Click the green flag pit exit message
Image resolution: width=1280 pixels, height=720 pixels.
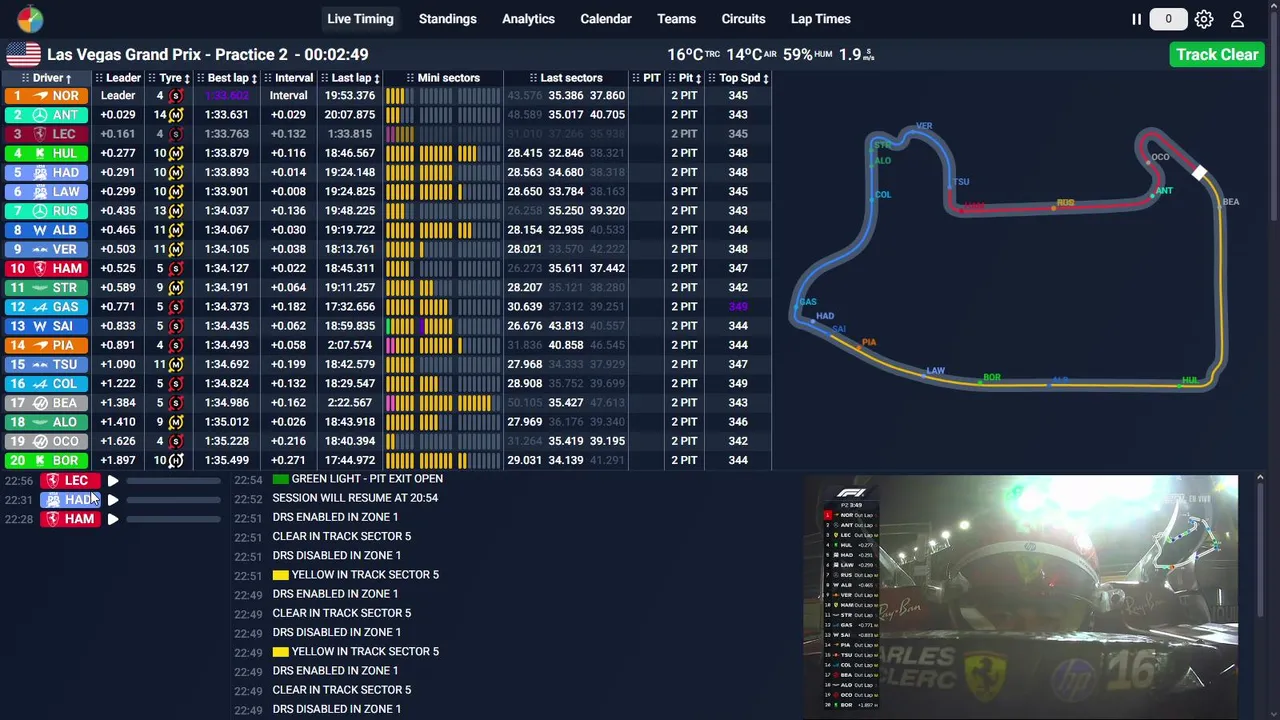pos(357,479)
